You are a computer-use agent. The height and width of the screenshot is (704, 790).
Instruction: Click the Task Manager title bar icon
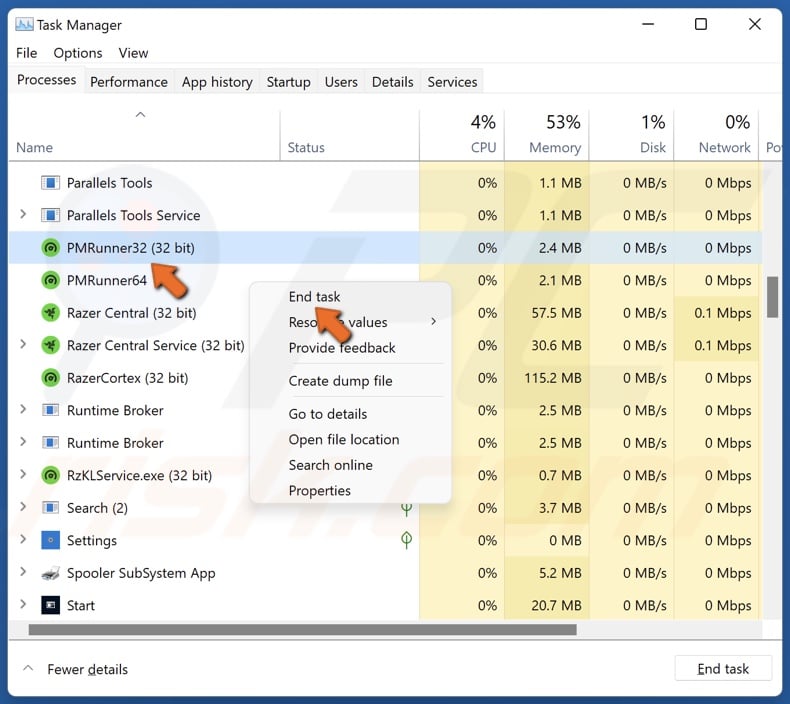click(24, 24)
